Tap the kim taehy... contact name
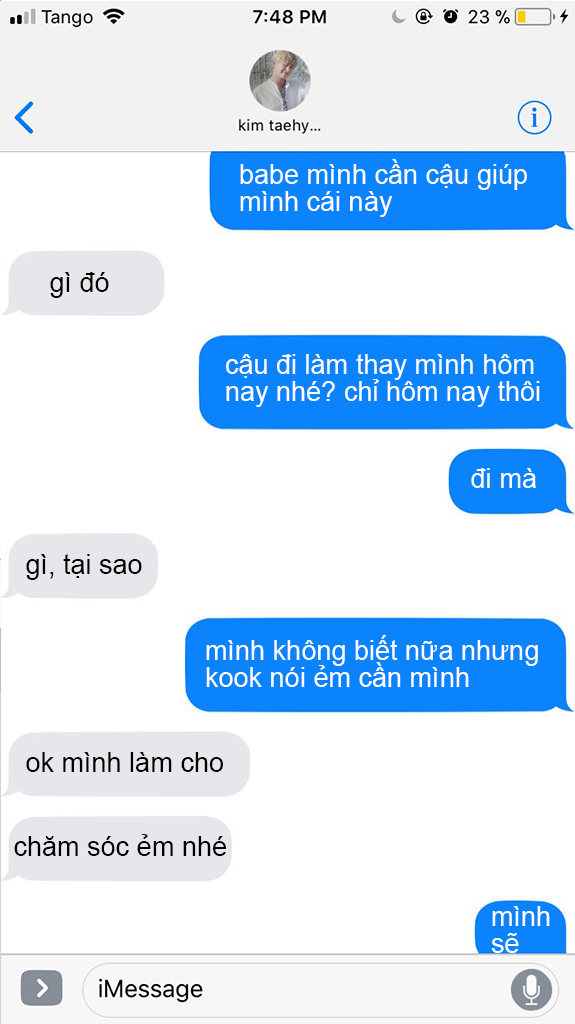This screenshot has width=575, height=1024. pos(280,126)
